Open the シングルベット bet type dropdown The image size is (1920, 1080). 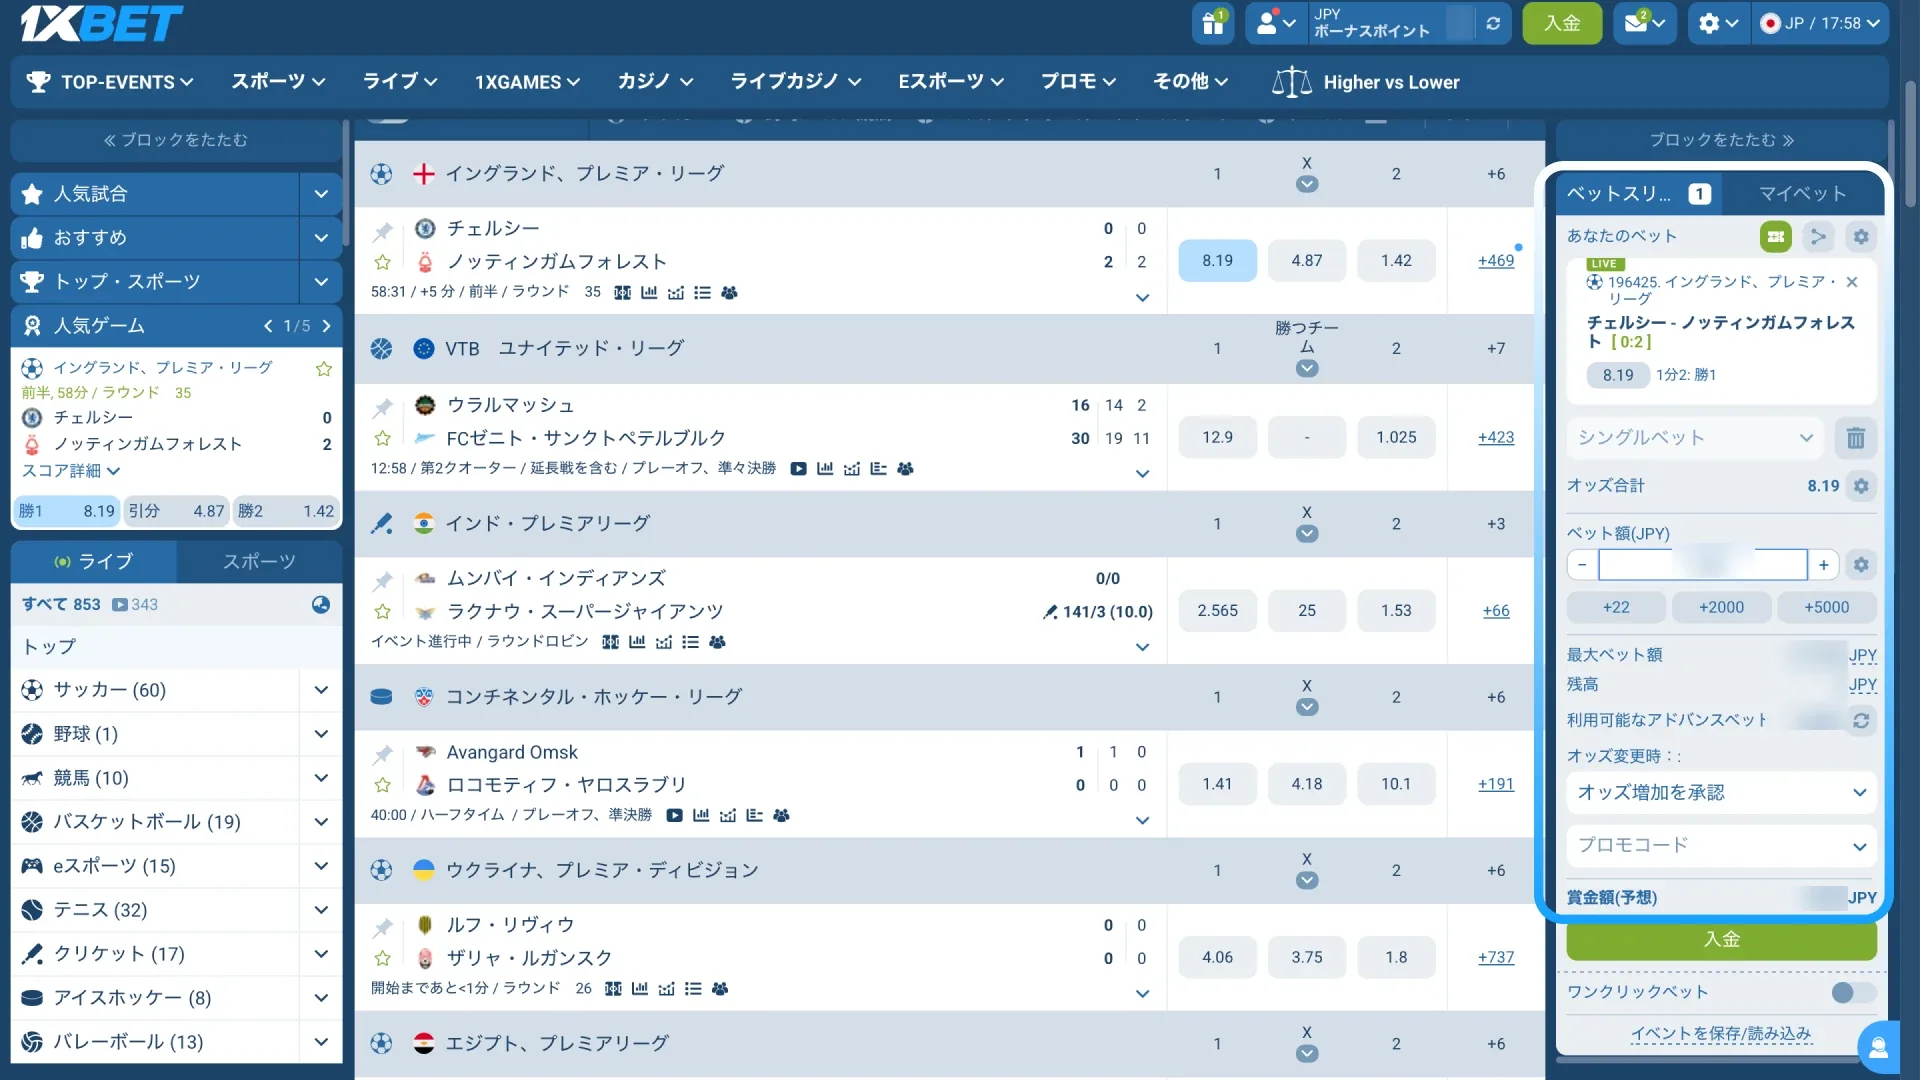(1695, 437)
